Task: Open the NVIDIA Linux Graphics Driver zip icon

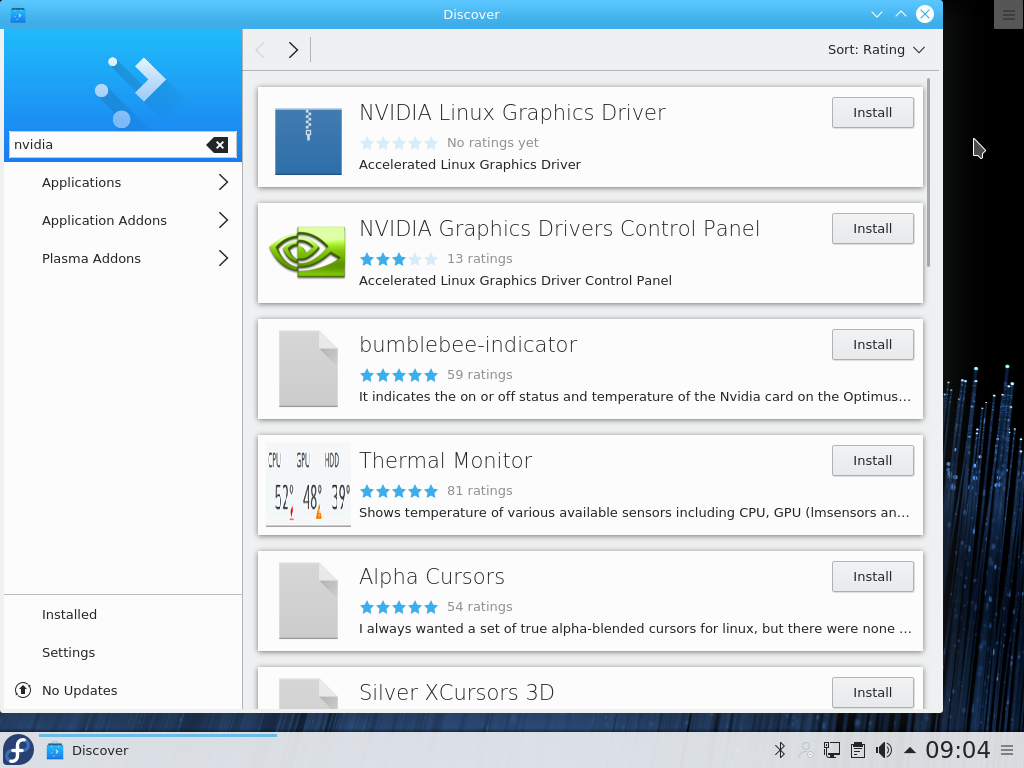Action: point(308,141)
